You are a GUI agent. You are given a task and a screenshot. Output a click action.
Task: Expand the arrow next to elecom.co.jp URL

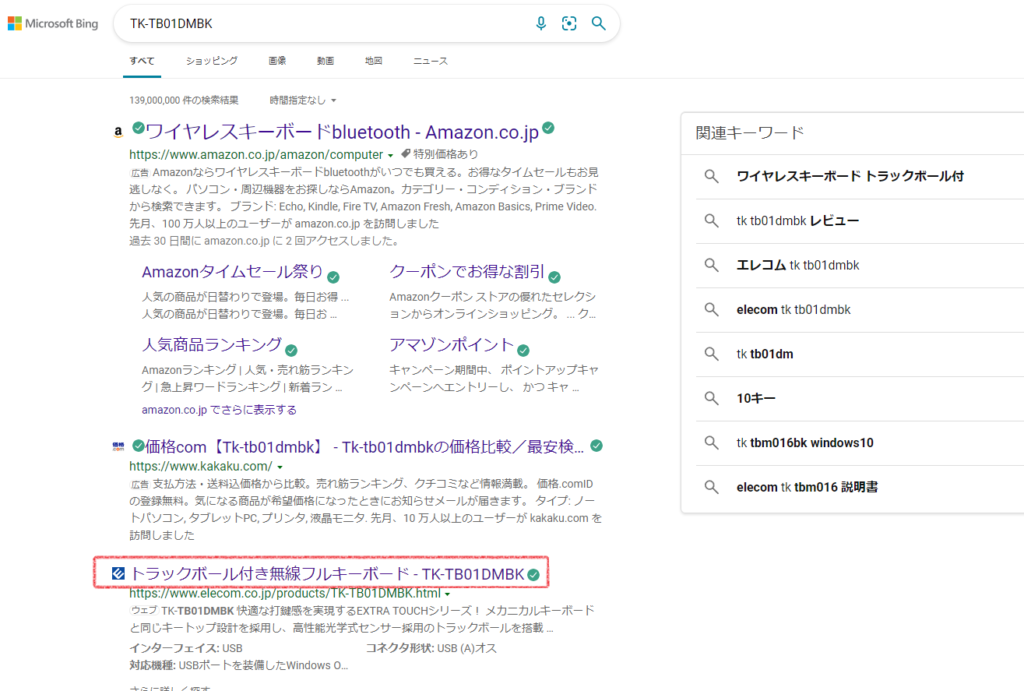(447, 594)
